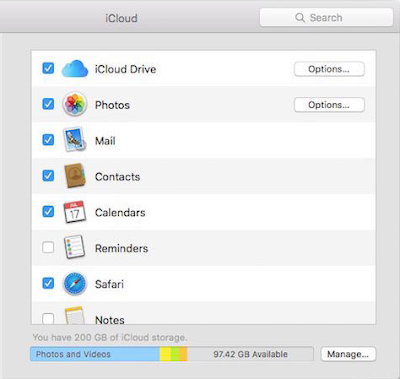Click the Safari row label

pos(109,284)
